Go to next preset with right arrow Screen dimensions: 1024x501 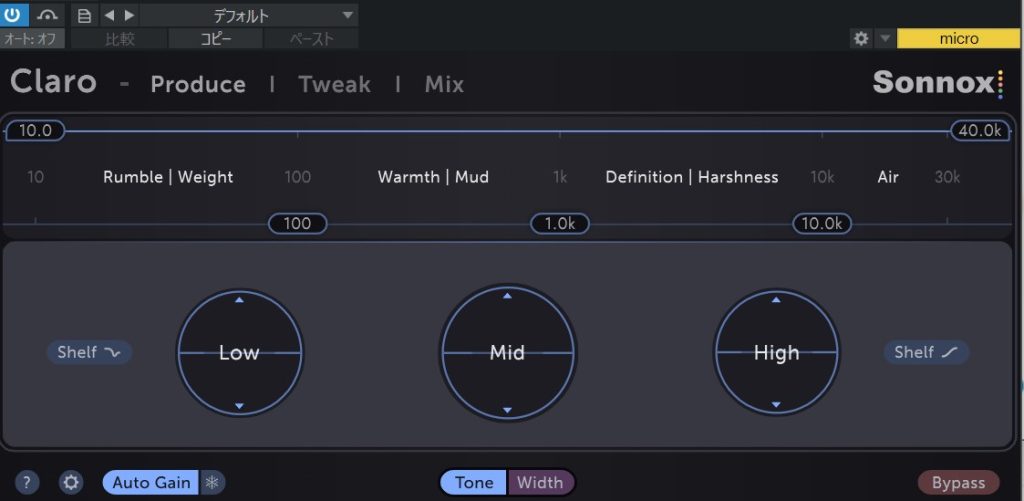[x=128, y=15]
